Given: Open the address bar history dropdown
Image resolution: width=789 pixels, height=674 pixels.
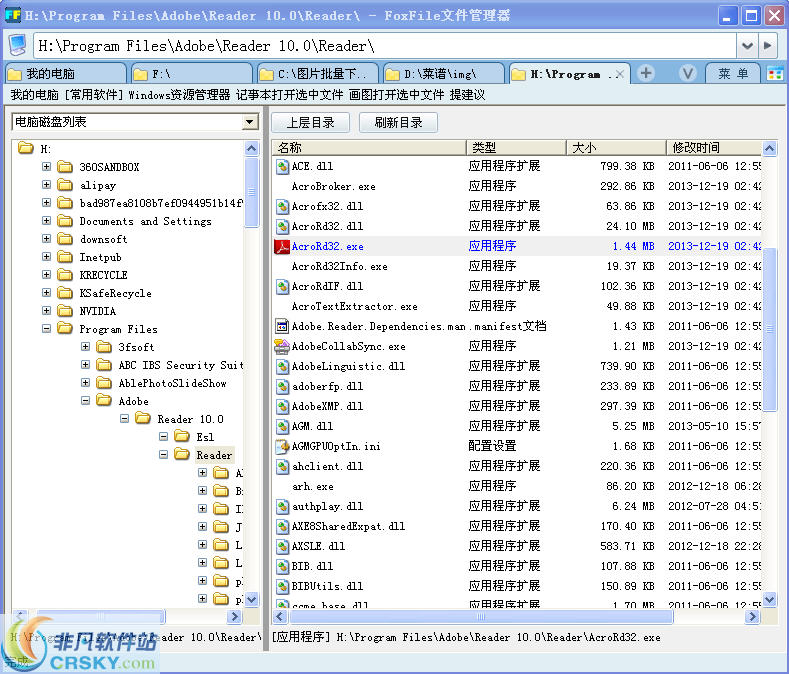Looking at the screenshot, I should click(x=747, y=46).
